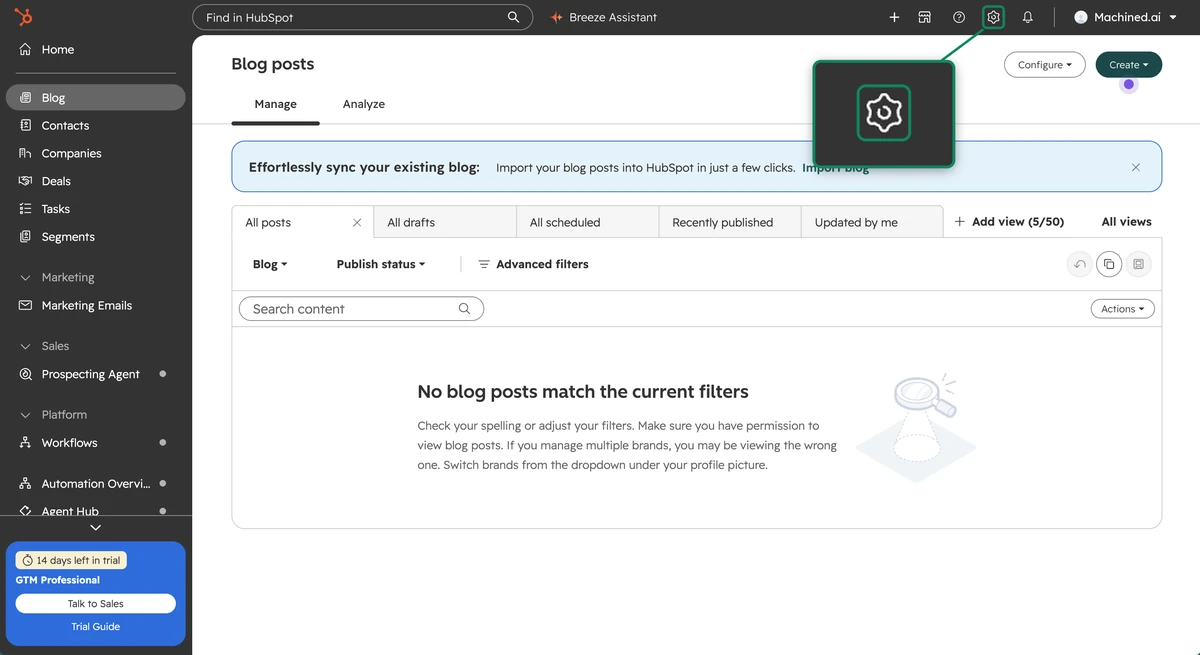The height and width of the screenshot is (655, 1200).
Task: Click the 14 days left in trial badge
Action: [71, 560]
